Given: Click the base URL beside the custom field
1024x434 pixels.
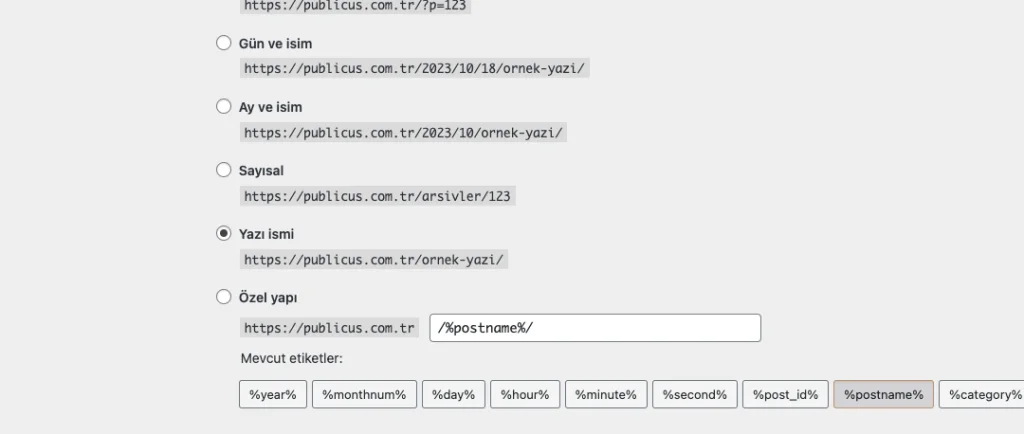Looking at the screenshot, I should coord(329,328).
